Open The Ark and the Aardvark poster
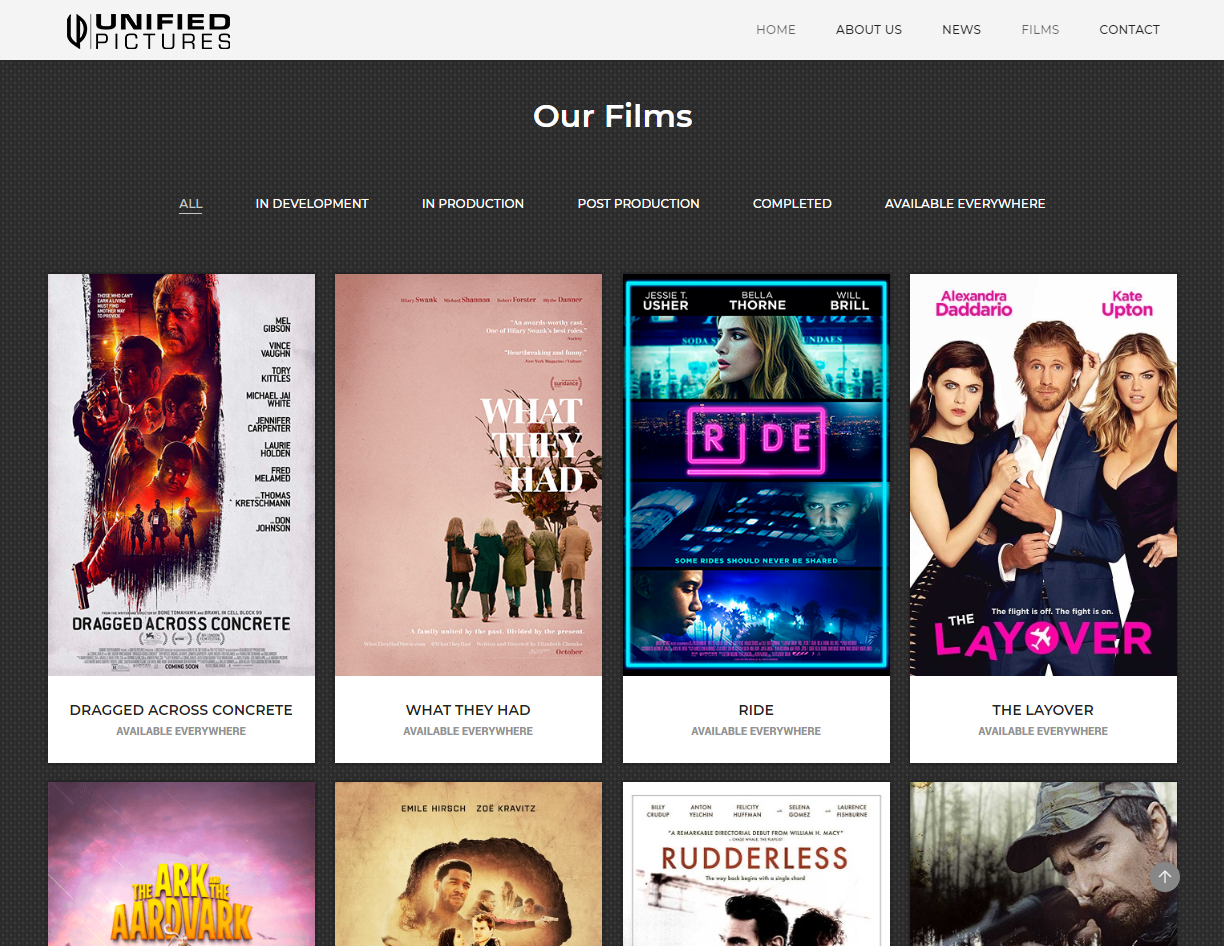The height and width of the screenshot is (946, 1224). [181, 864]
